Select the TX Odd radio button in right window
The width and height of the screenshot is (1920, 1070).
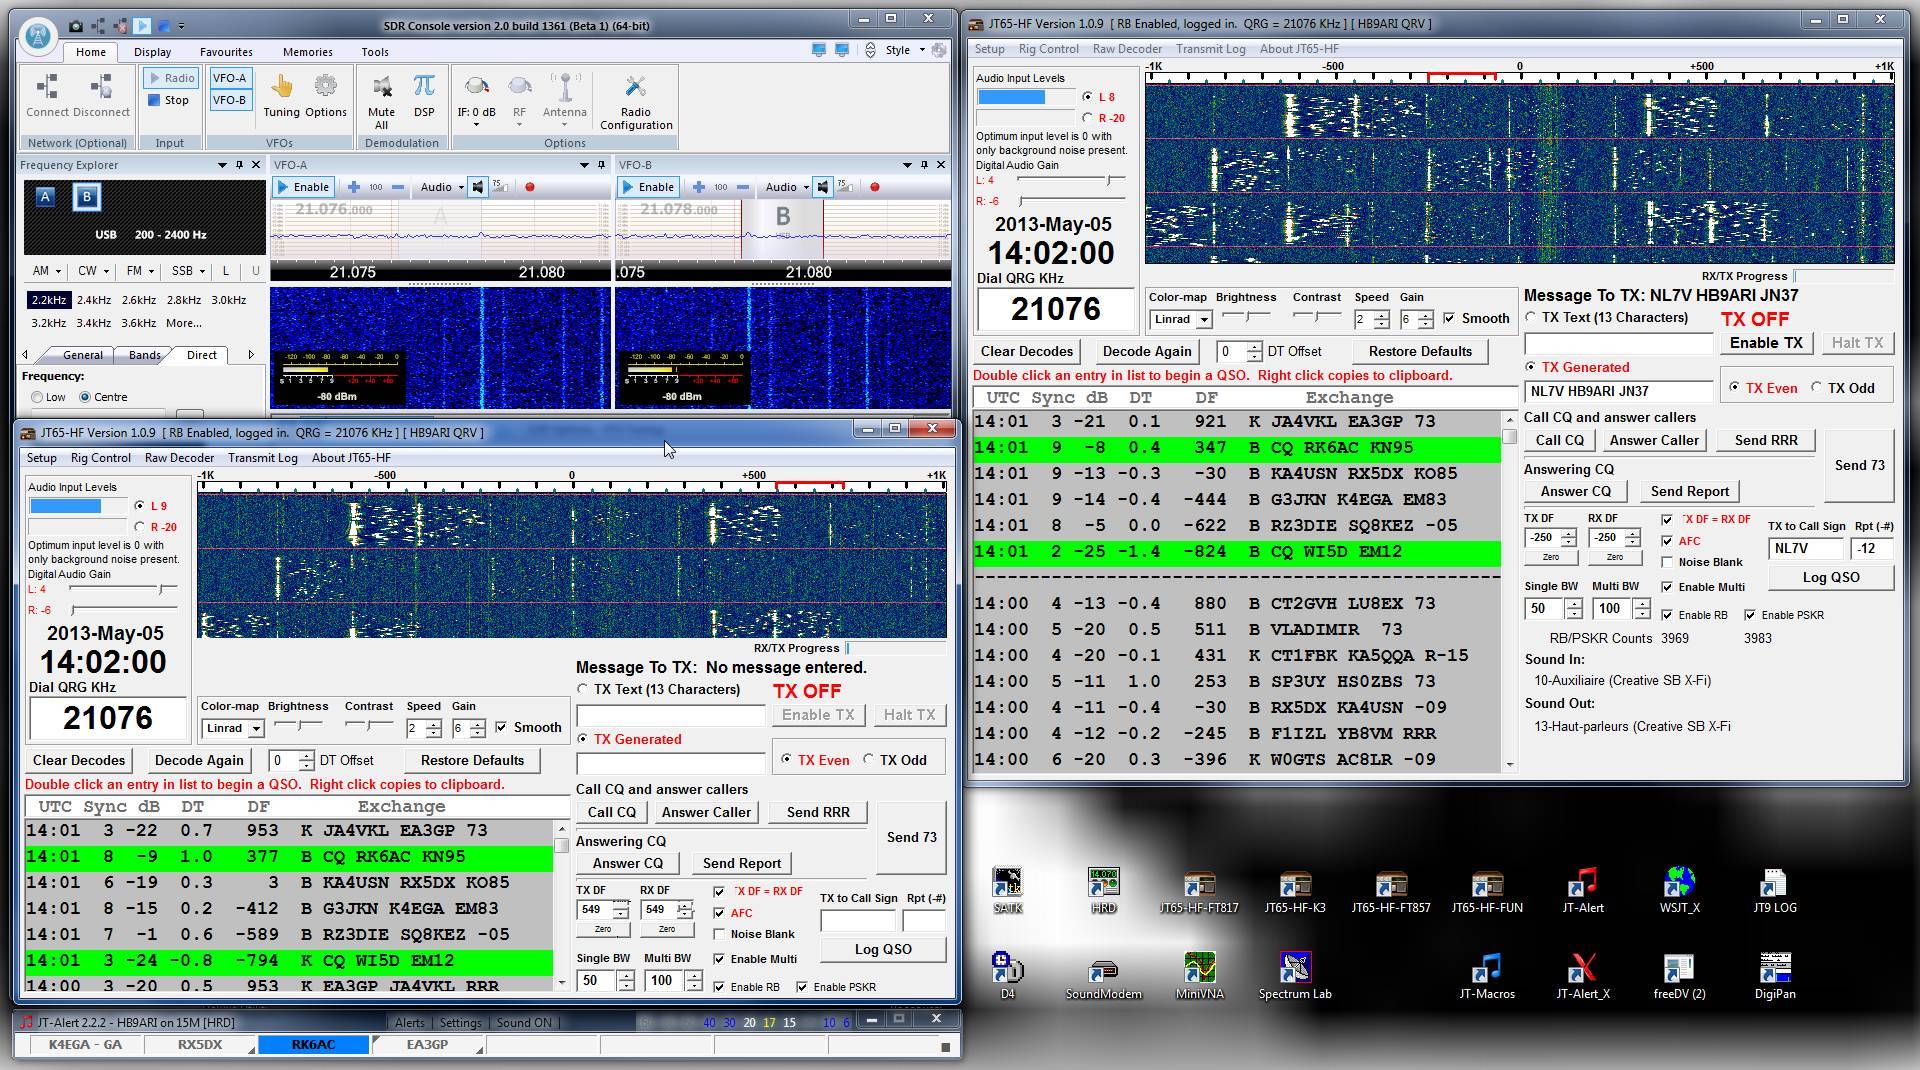[1816, 388]
